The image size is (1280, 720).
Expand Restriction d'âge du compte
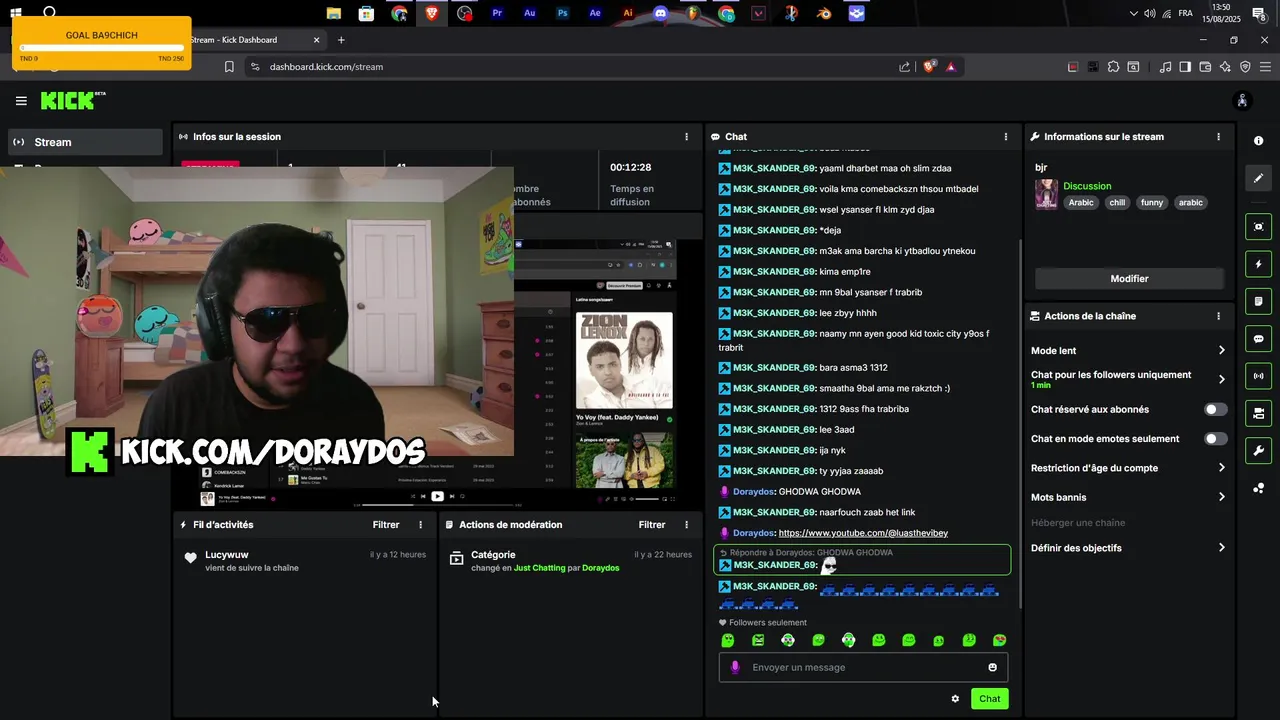[1128, 468]
